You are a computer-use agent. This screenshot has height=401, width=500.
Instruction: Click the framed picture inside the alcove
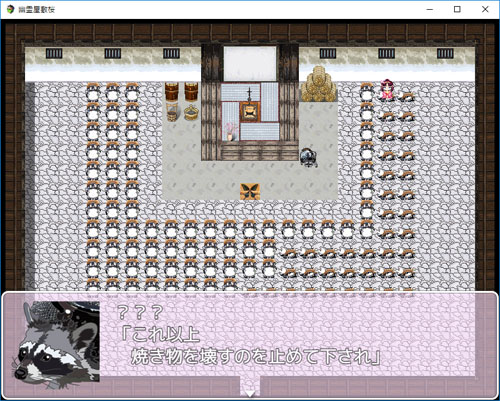[250, 112]
